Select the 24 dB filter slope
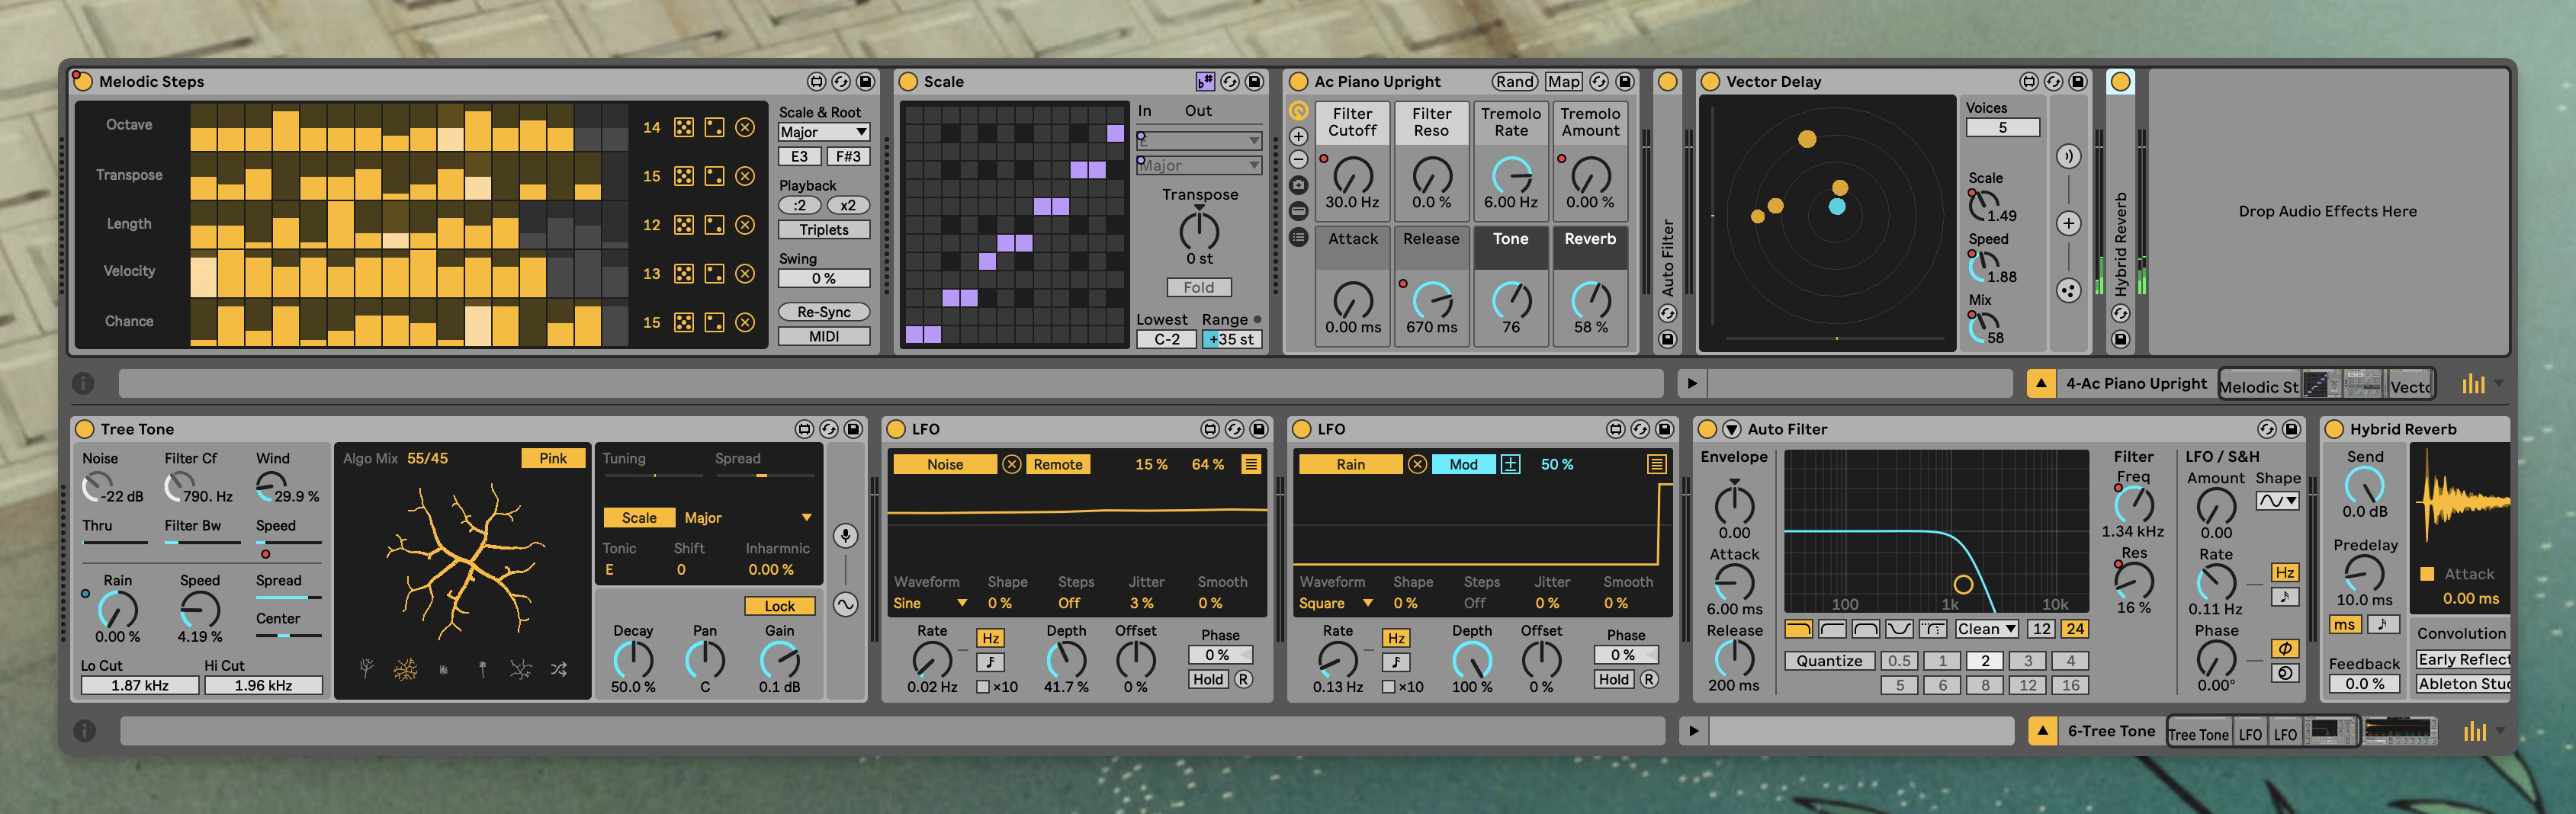Image resolution: width=2576 pixels, height=814 pixels. click(2075, 629)
